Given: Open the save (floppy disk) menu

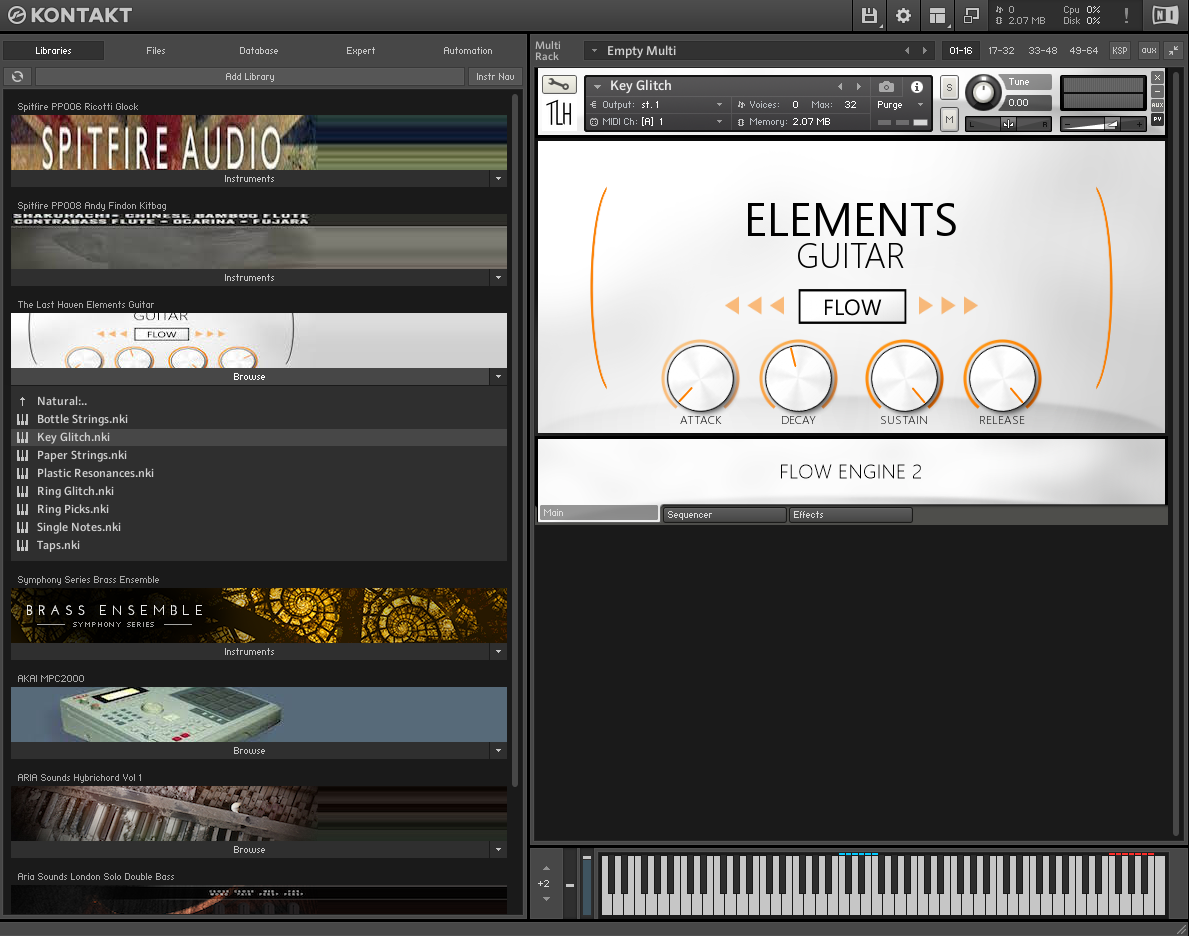Looking at the screenshot, I should pyautogui.click(x=869, y=15).
